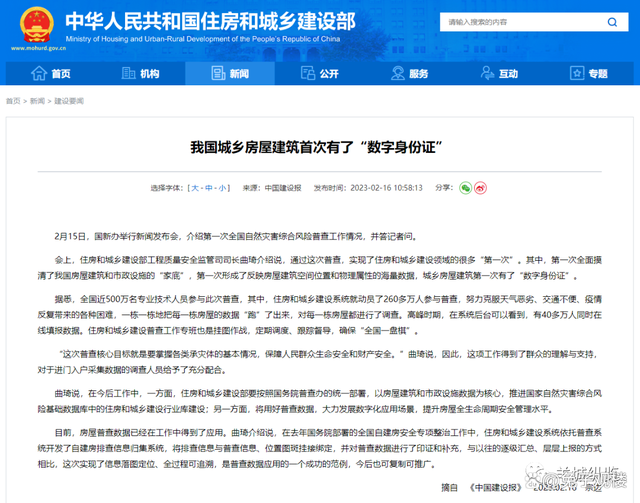
Task: Click the 机构 building icon
Action: 129,73
